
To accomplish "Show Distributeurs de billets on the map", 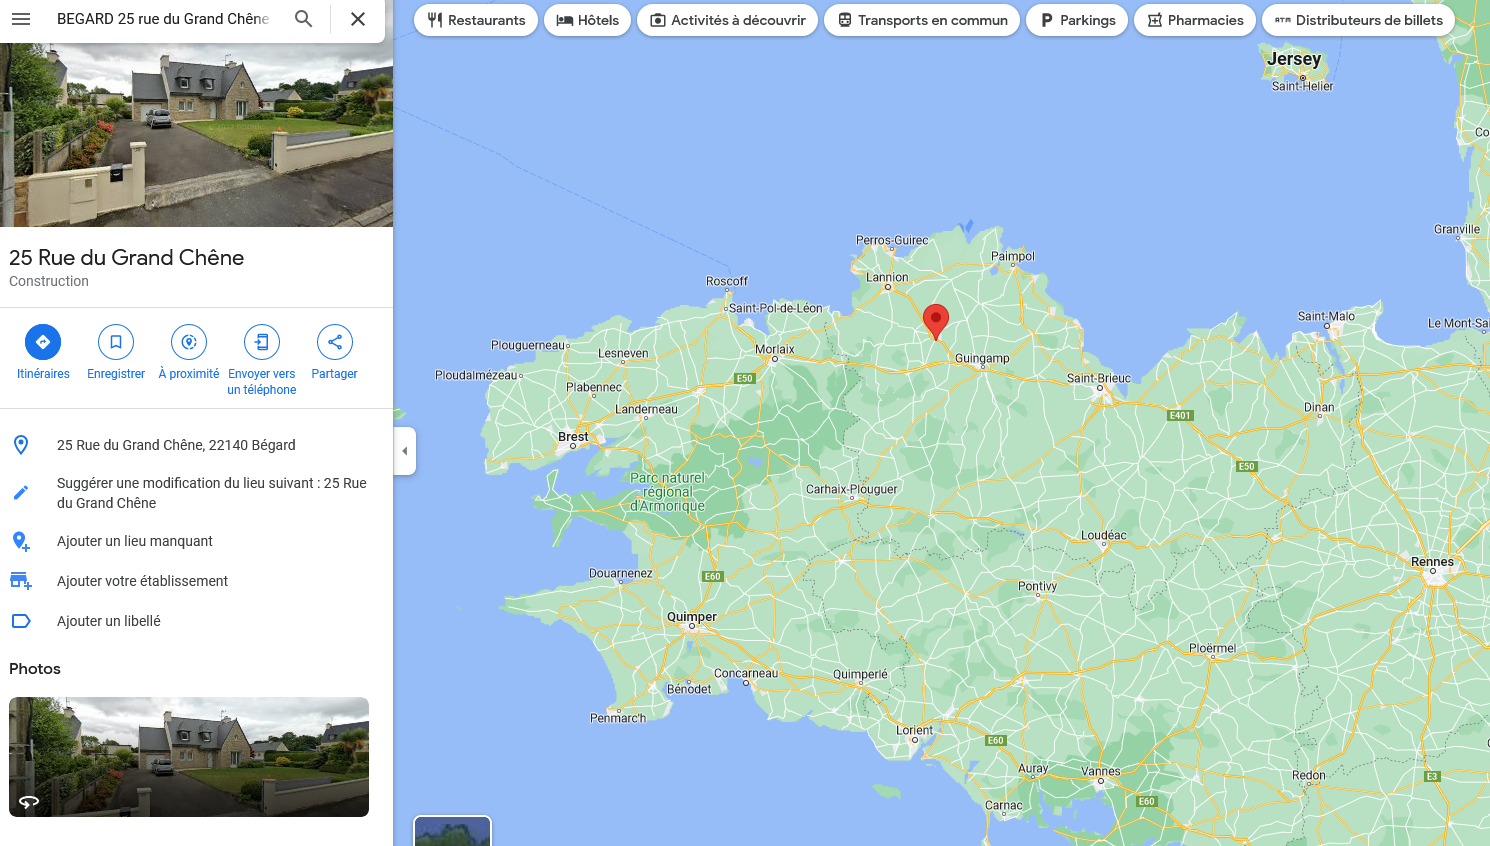I will coord(1359,20).
